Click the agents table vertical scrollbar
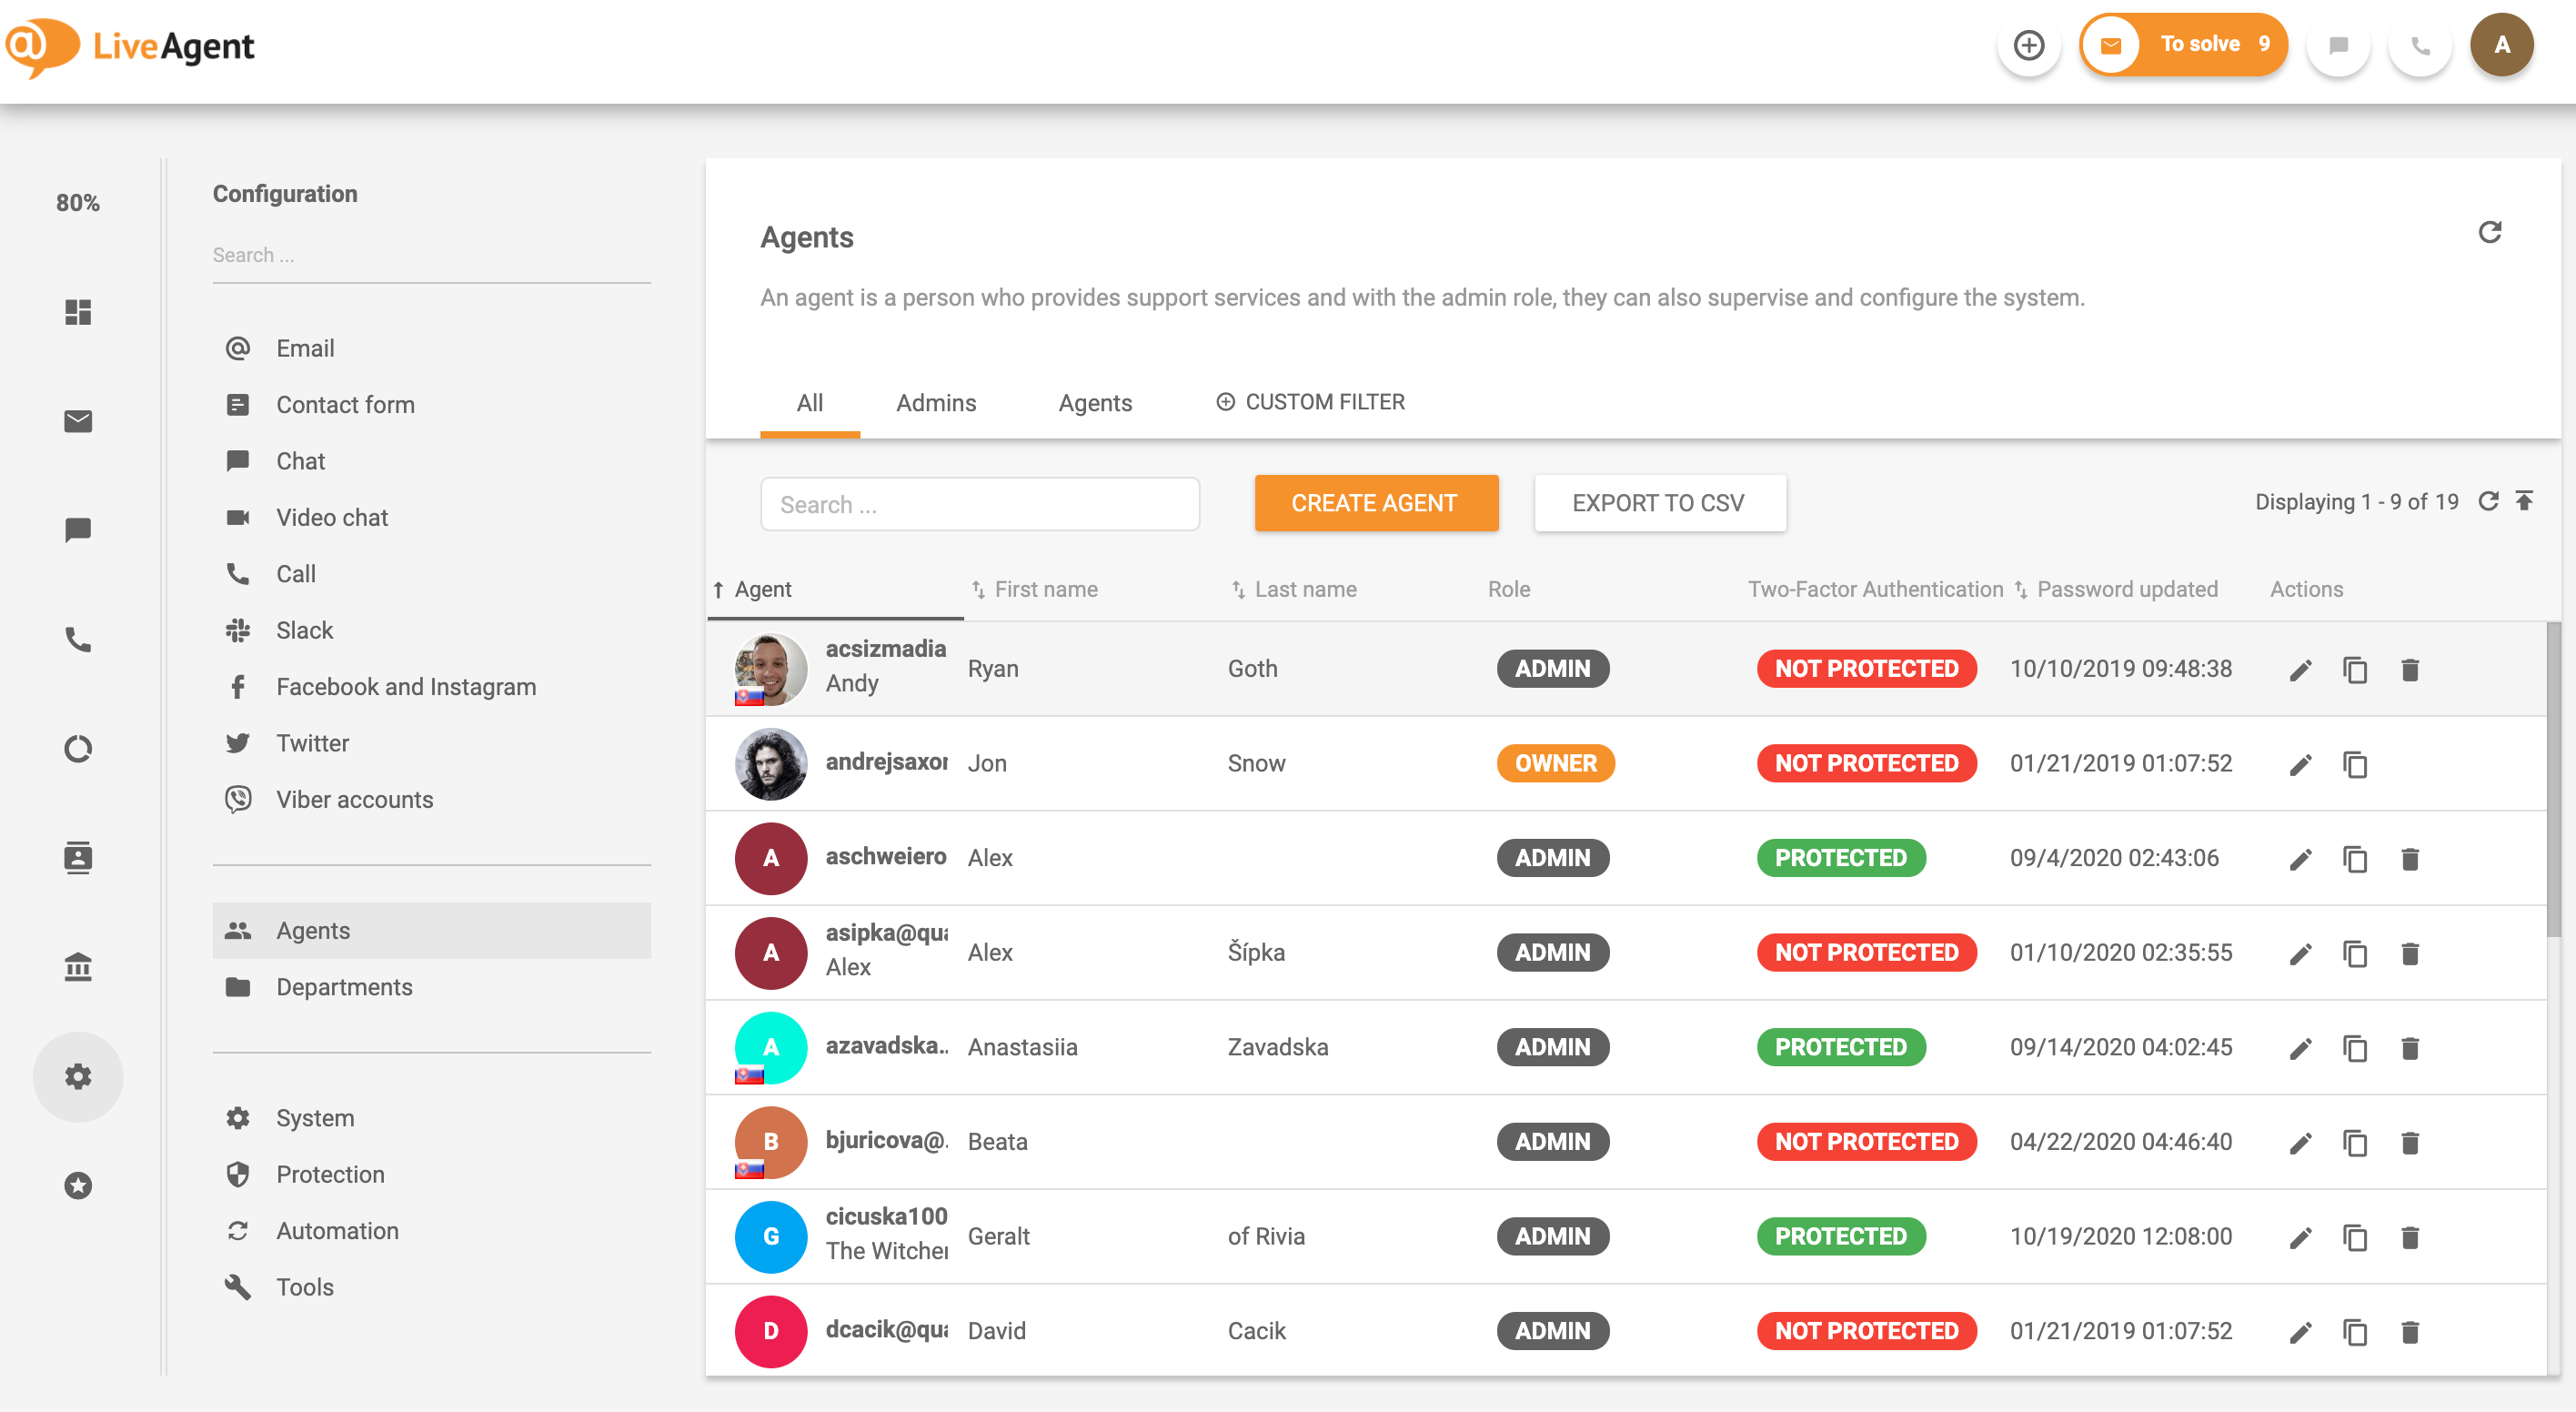 (2553, 779)
